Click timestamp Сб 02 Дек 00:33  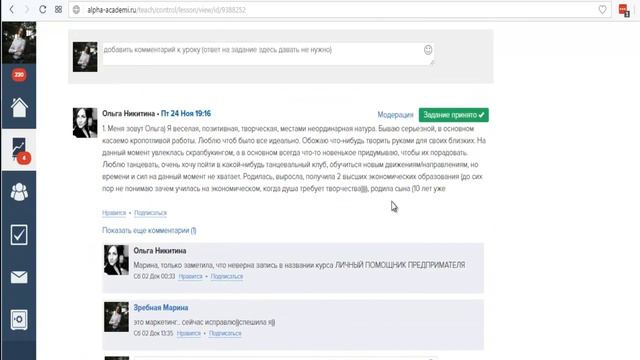[154, 276]
